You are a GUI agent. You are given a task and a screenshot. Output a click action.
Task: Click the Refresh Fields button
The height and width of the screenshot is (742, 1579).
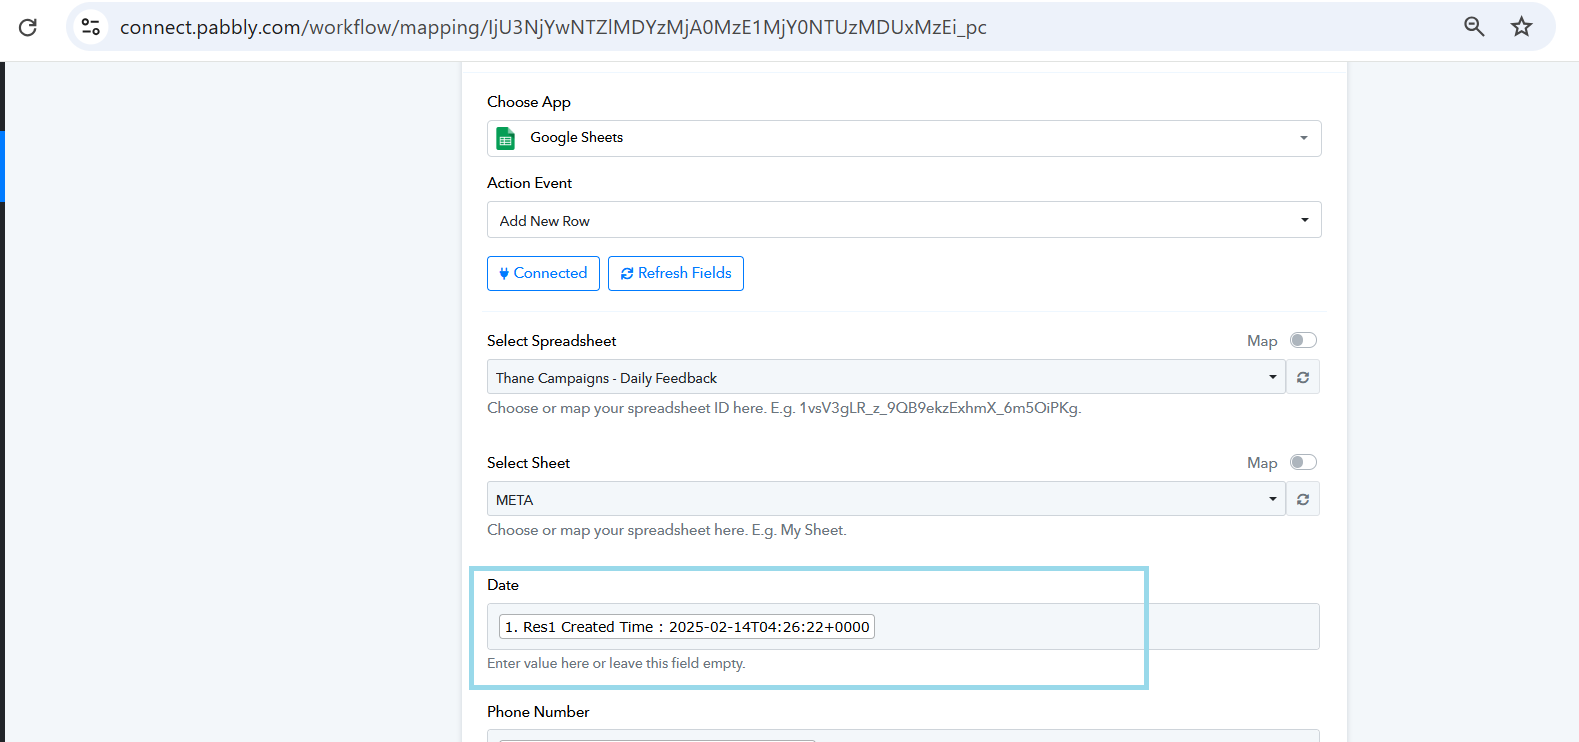tap(676, 273)
